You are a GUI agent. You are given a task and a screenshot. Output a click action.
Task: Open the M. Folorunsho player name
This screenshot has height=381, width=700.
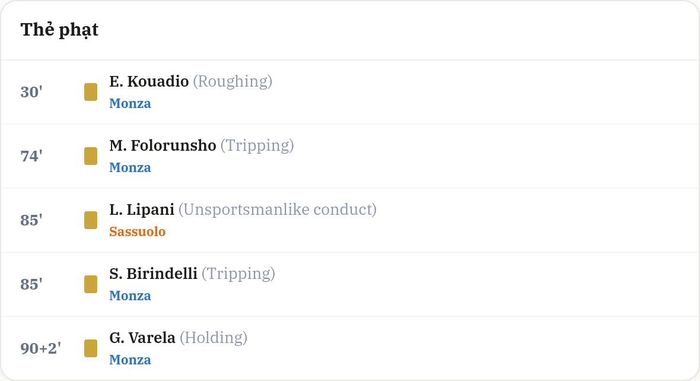click(162, 146)
